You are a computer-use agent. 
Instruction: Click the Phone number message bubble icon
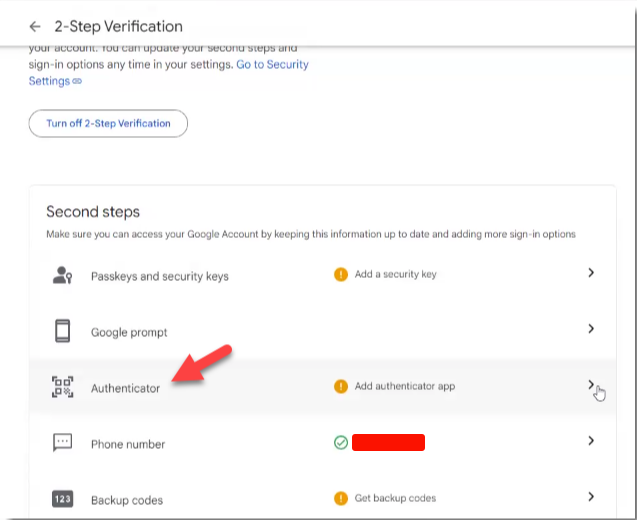pos(63,442)
